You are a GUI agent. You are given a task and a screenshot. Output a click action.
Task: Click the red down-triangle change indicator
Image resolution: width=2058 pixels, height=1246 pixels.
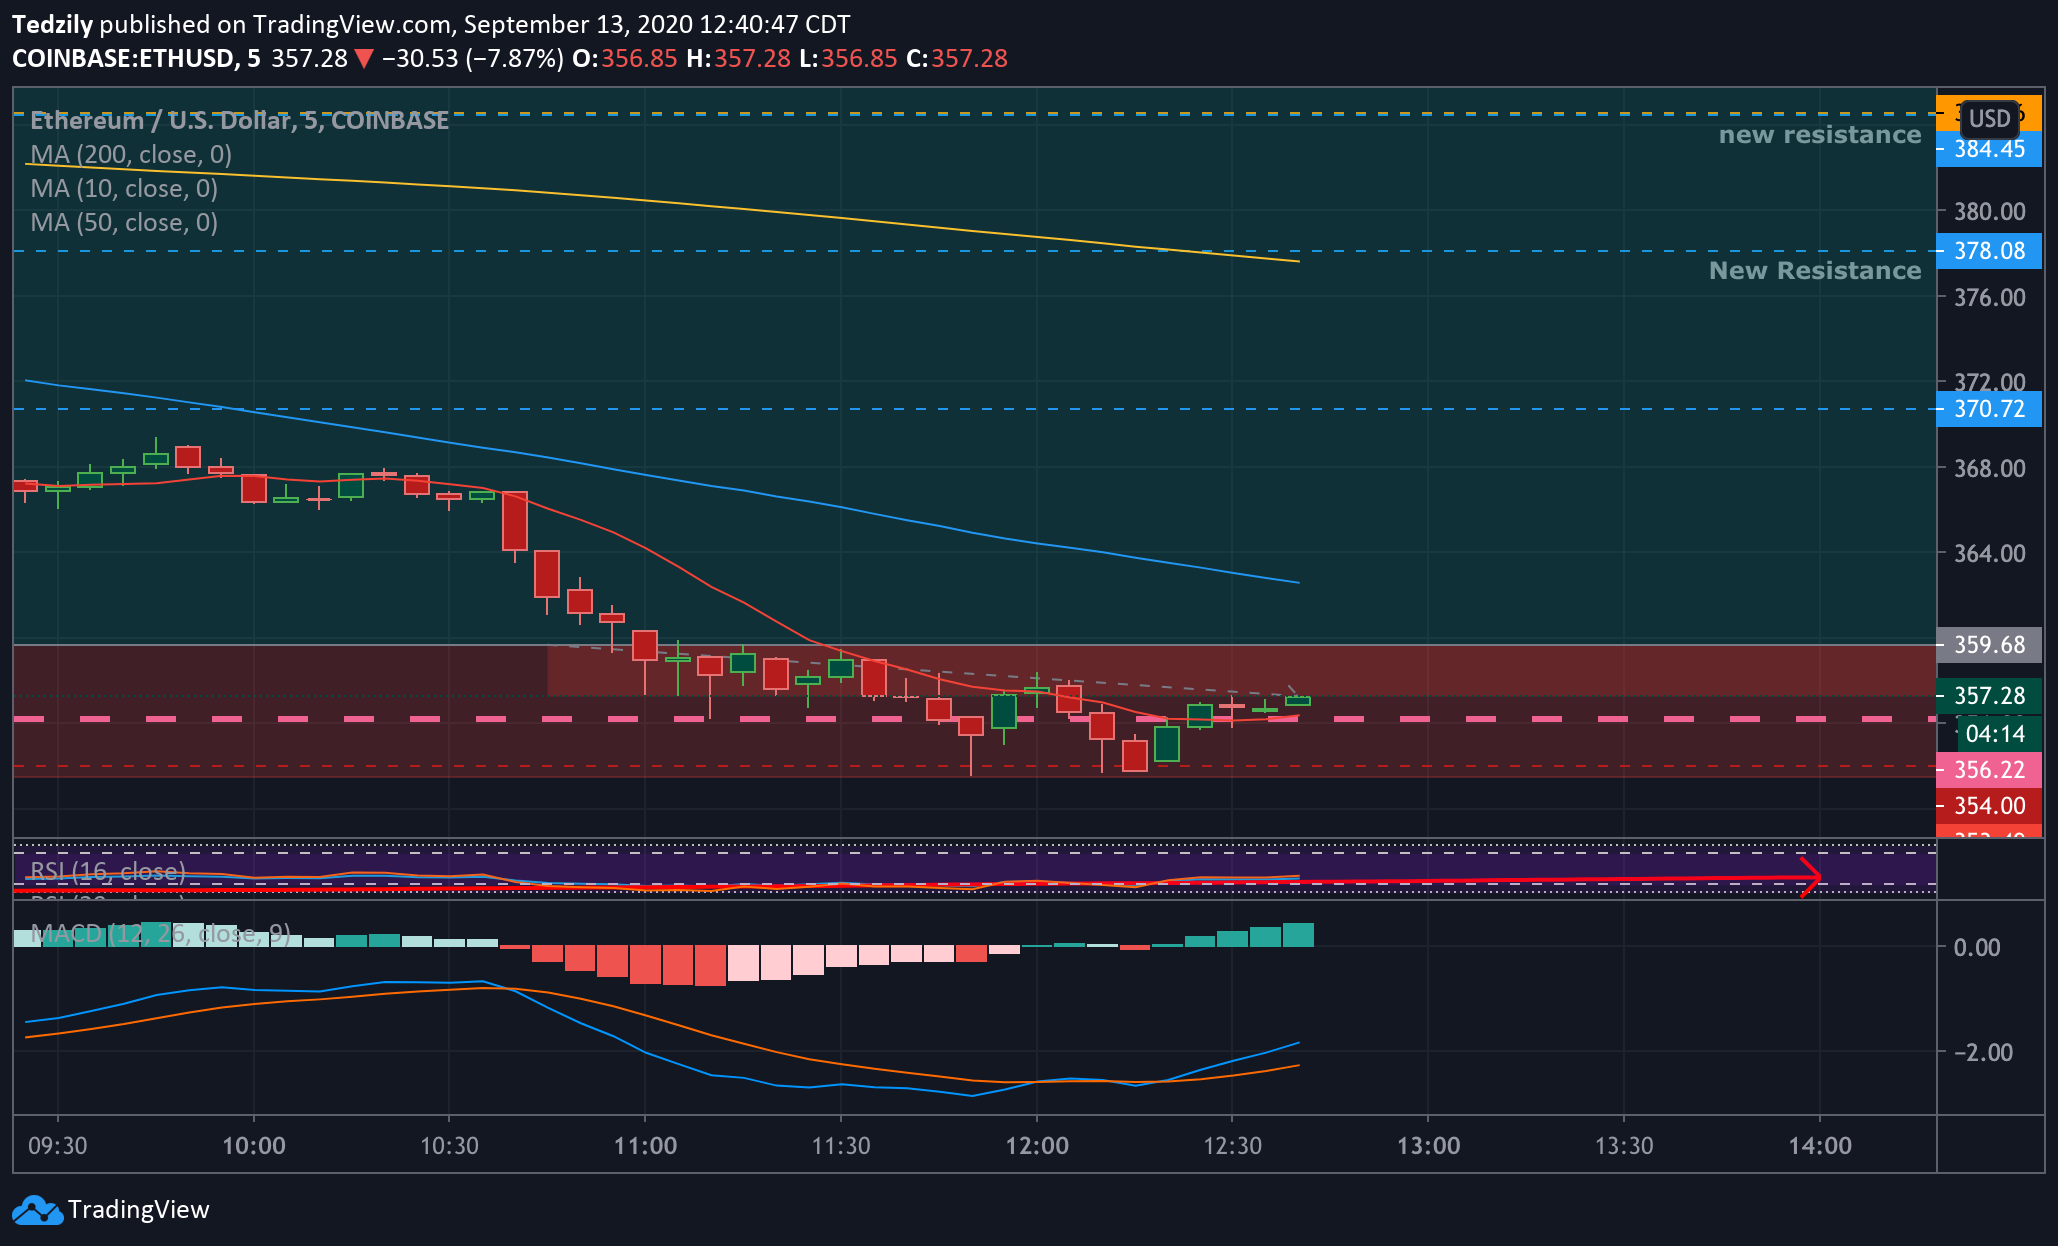(365, 59)
